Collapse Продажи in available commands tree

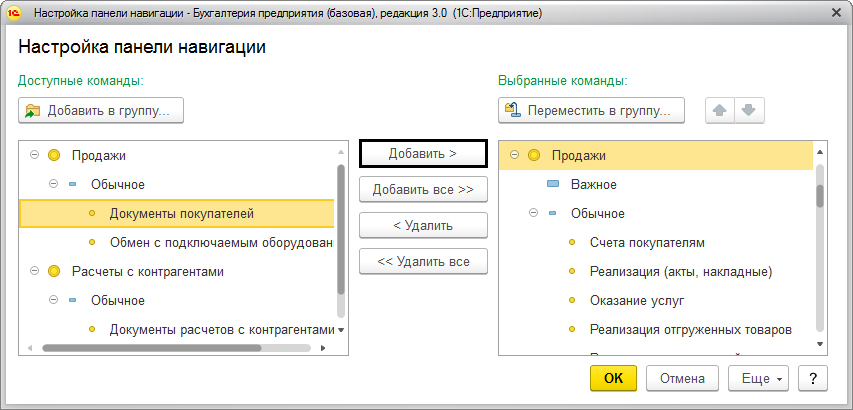[x=34, y=155]
